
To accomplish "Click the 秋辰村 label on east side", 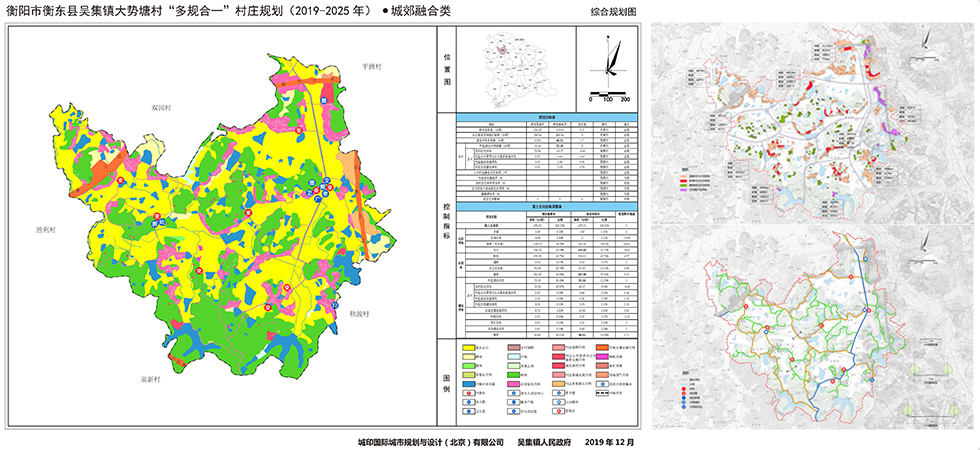I will coord(360,313).
